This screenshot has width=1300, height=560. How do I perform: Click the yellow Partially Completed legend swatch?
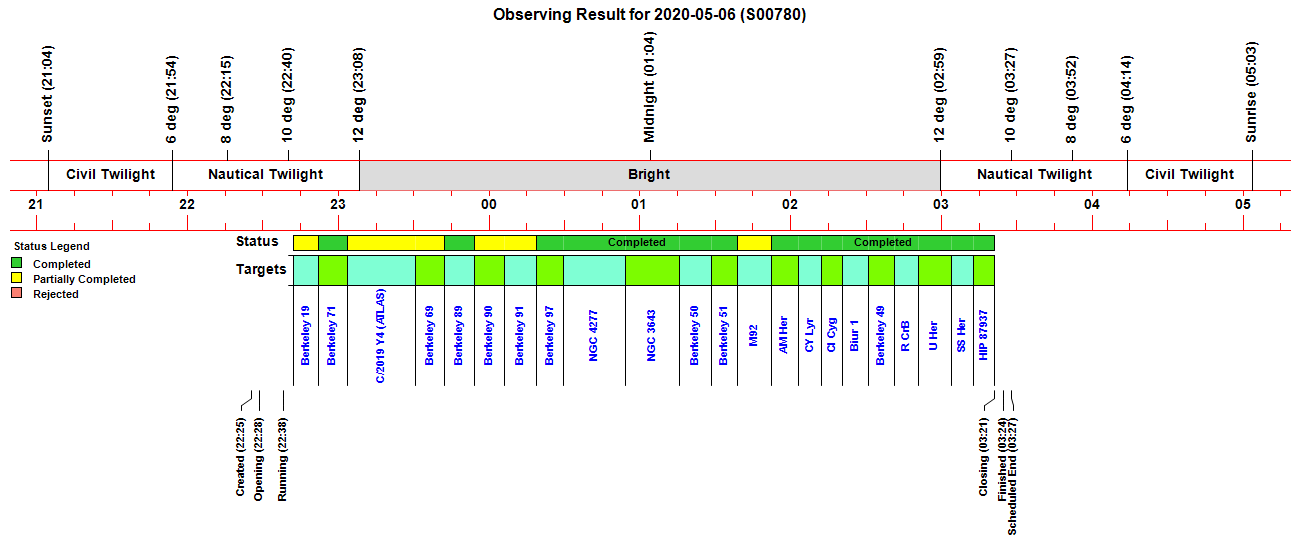(16, 279)
